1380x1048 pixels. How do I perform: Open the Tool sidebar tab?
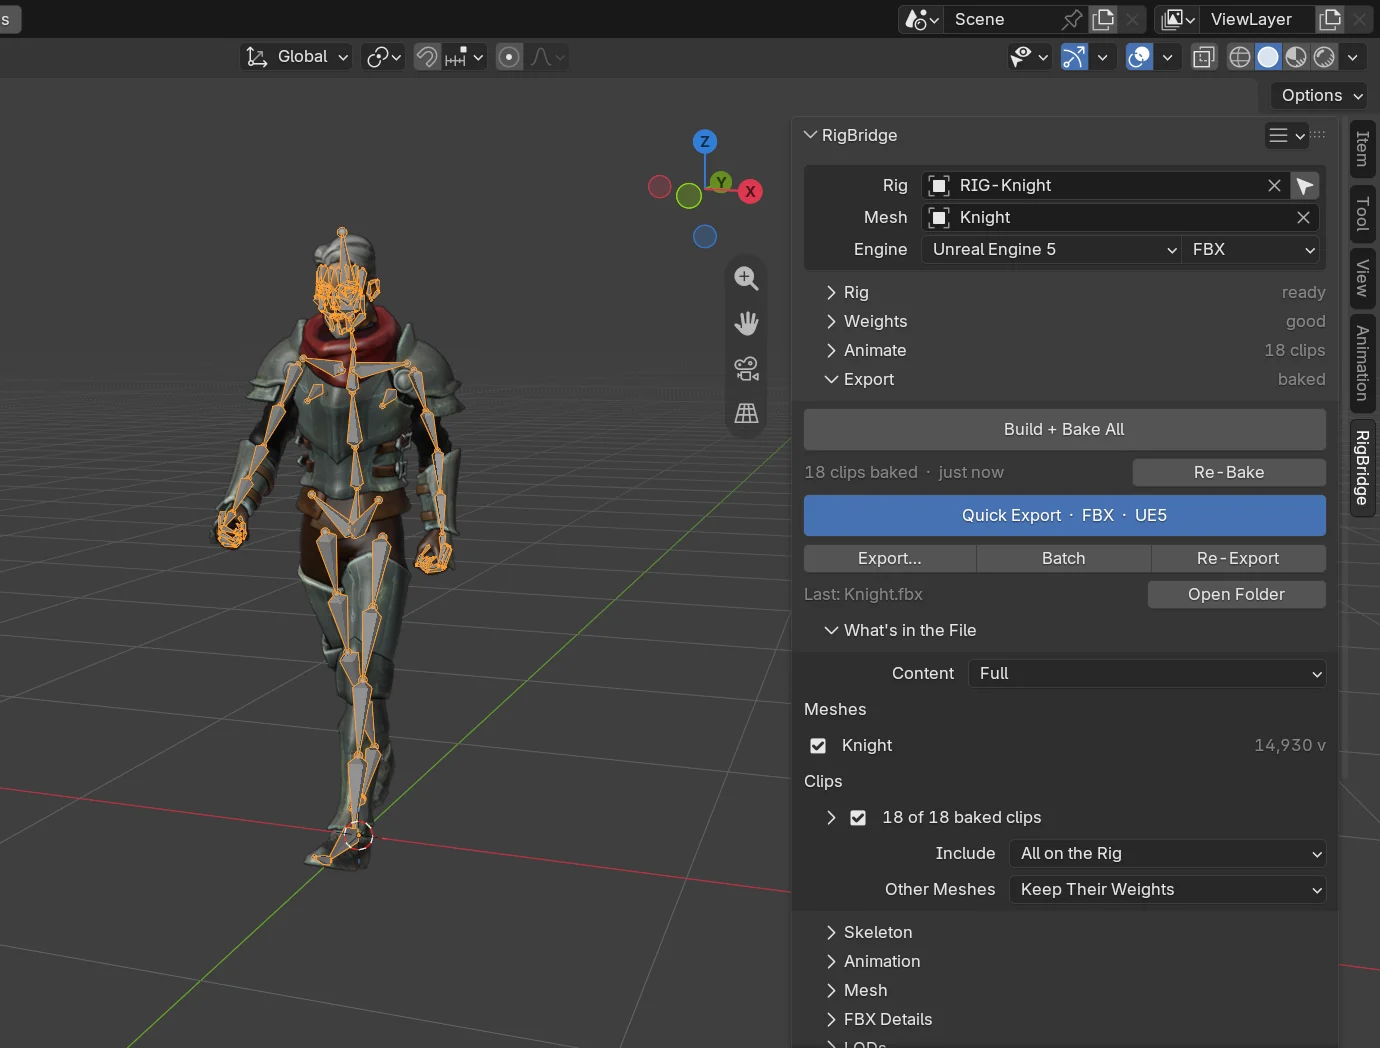click(x=1362, y=213)
